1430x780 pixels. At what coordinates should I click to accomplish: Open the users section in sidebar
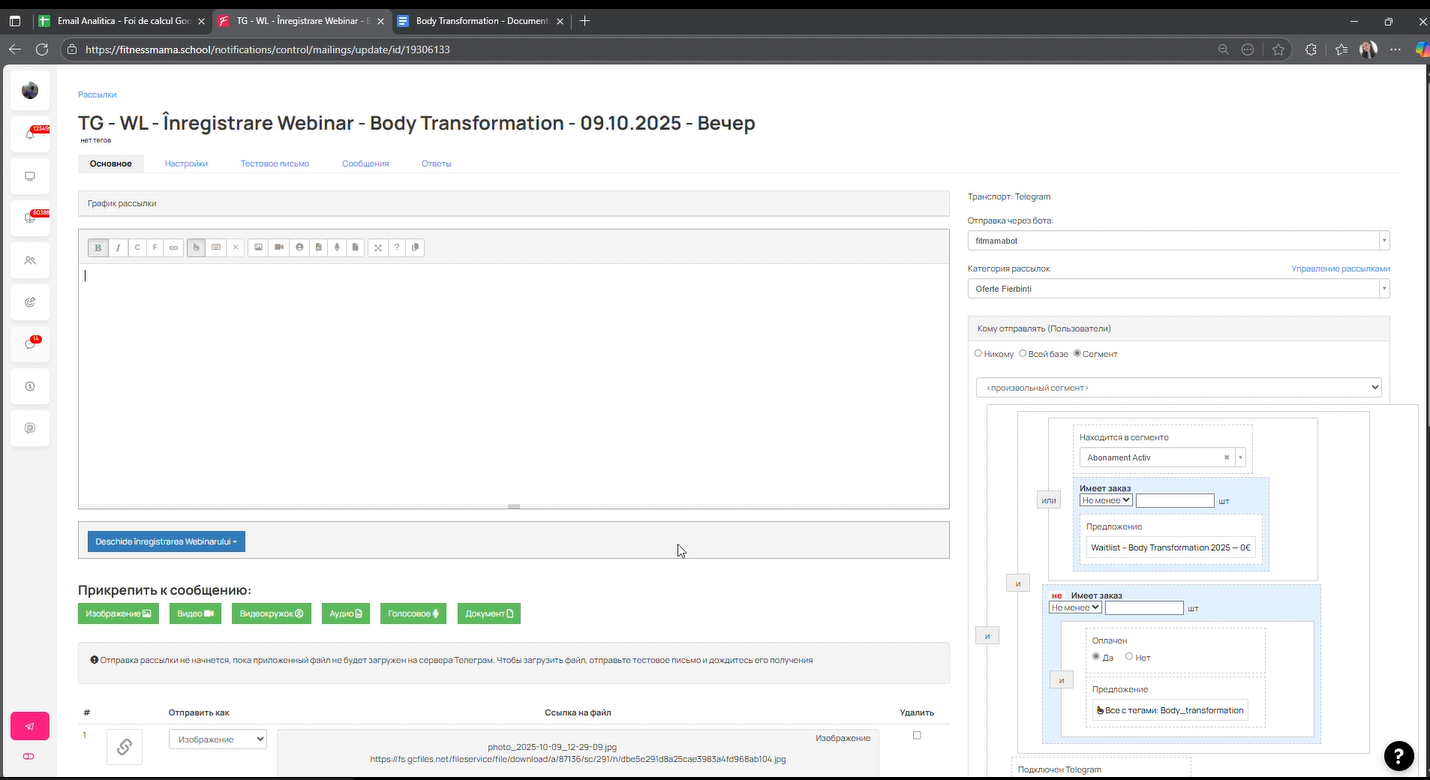point(30,260)
